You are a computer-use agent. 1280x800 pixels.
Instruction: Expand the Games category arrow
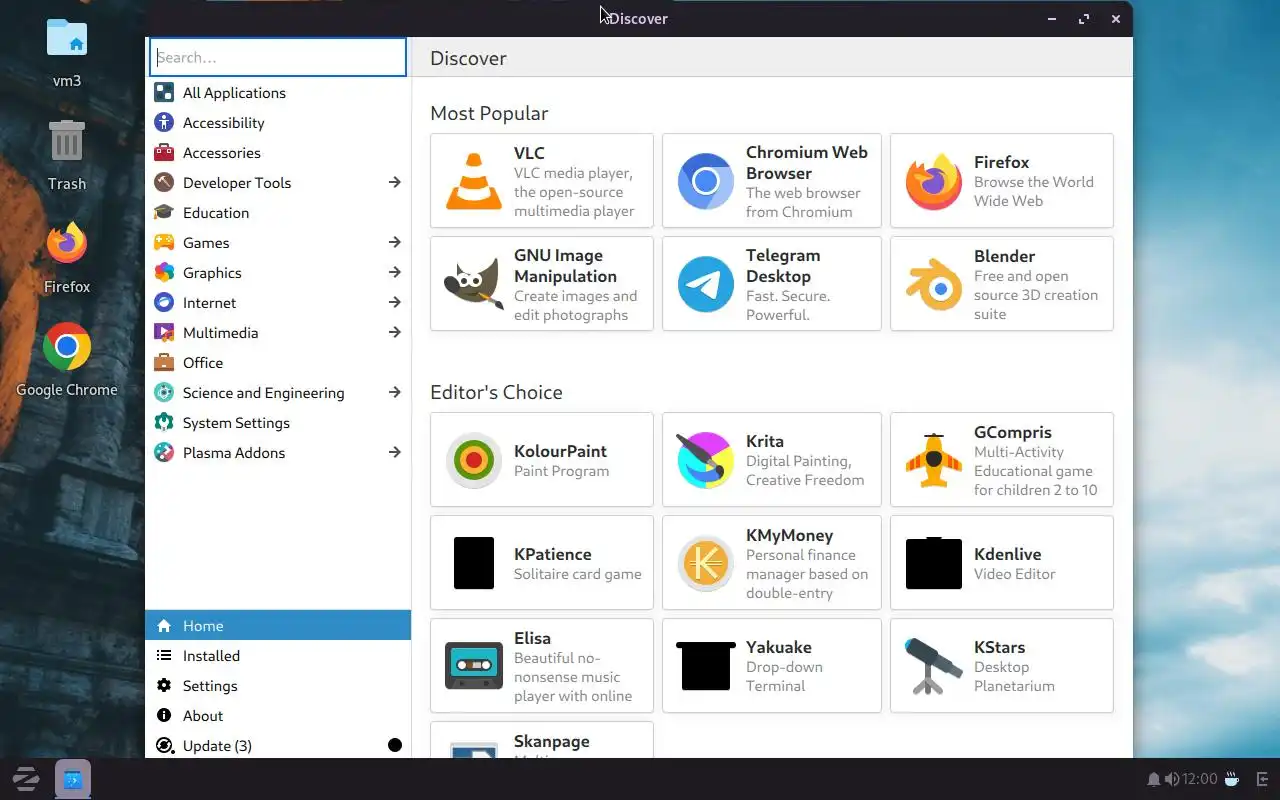coord(395,242)
